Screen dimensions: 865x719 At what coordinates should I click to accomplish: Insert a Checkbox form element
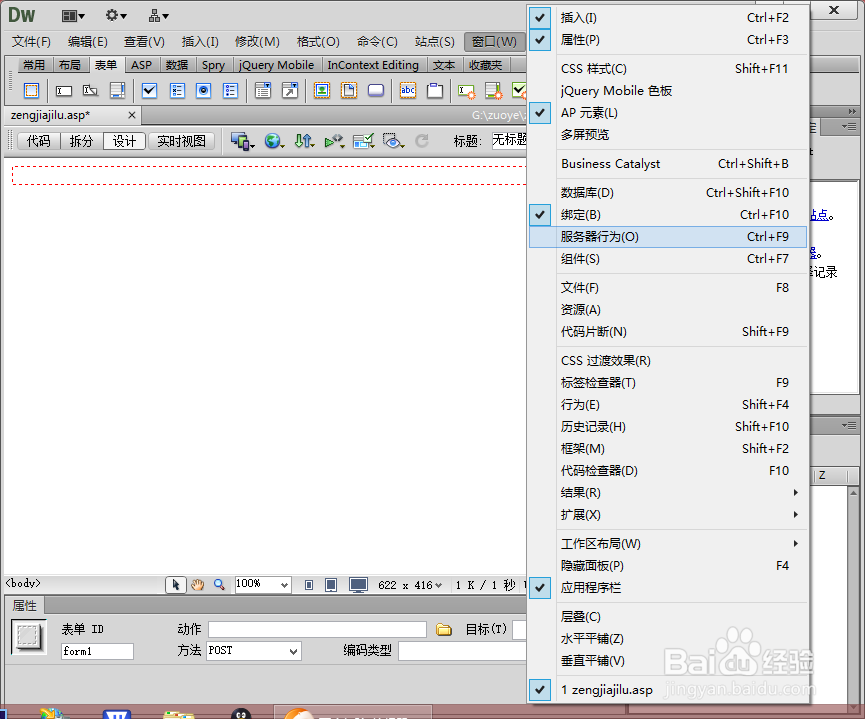pyautogui.click(x=149, y=90)
